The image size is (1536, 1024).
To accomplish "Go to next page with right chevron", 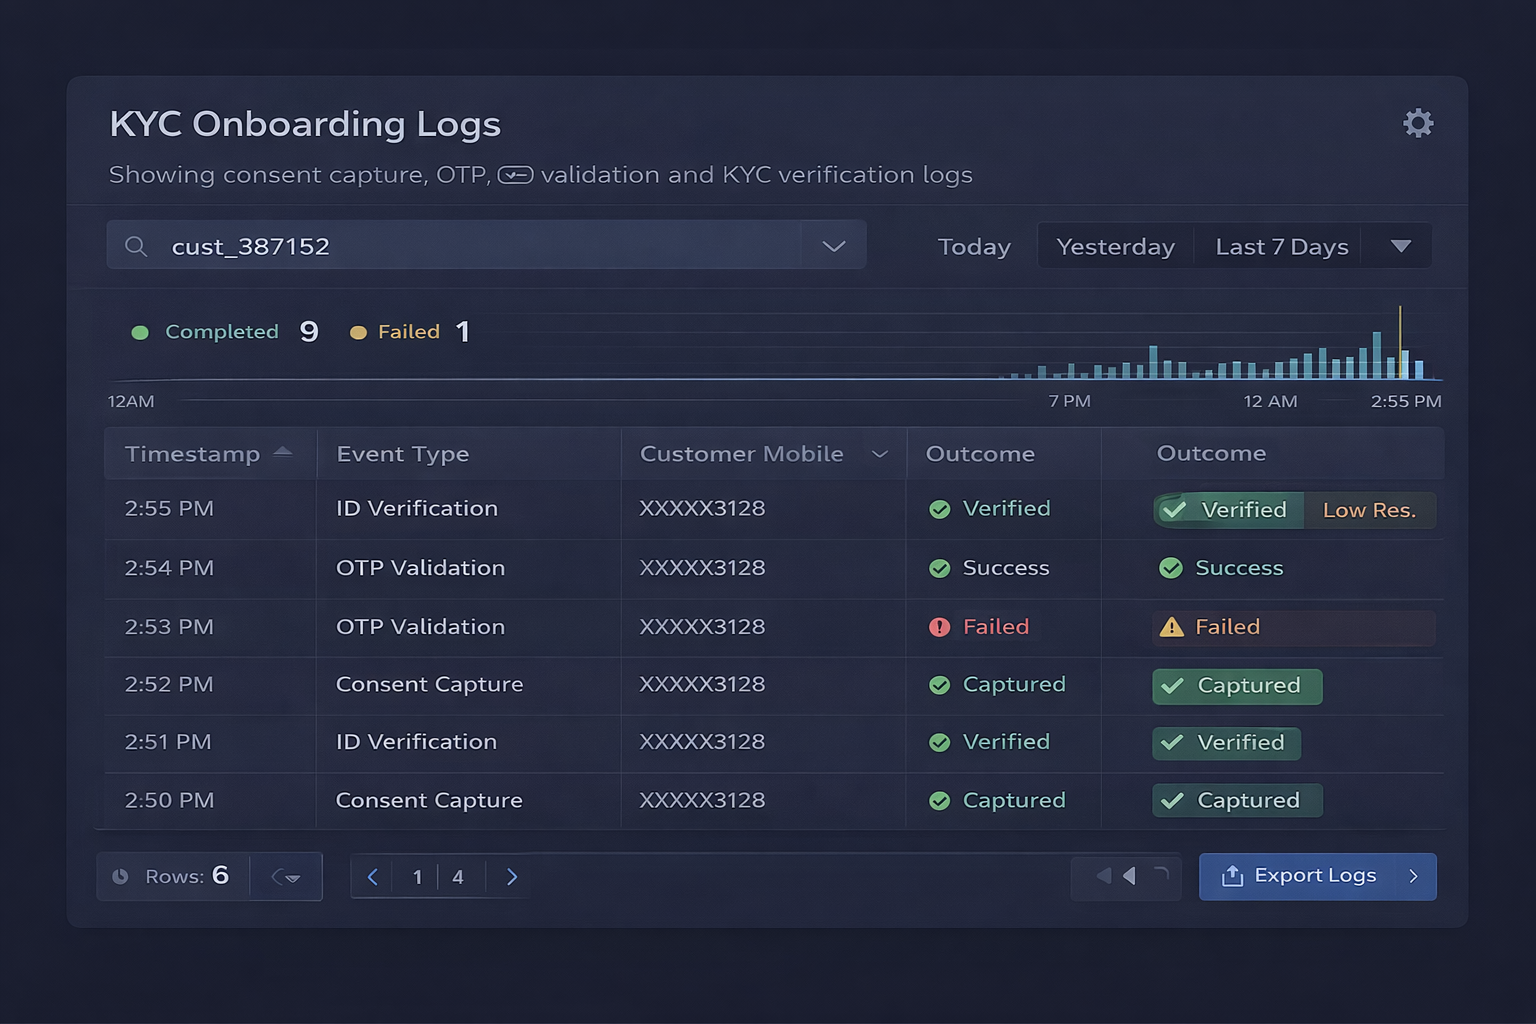I will point(512,877).
